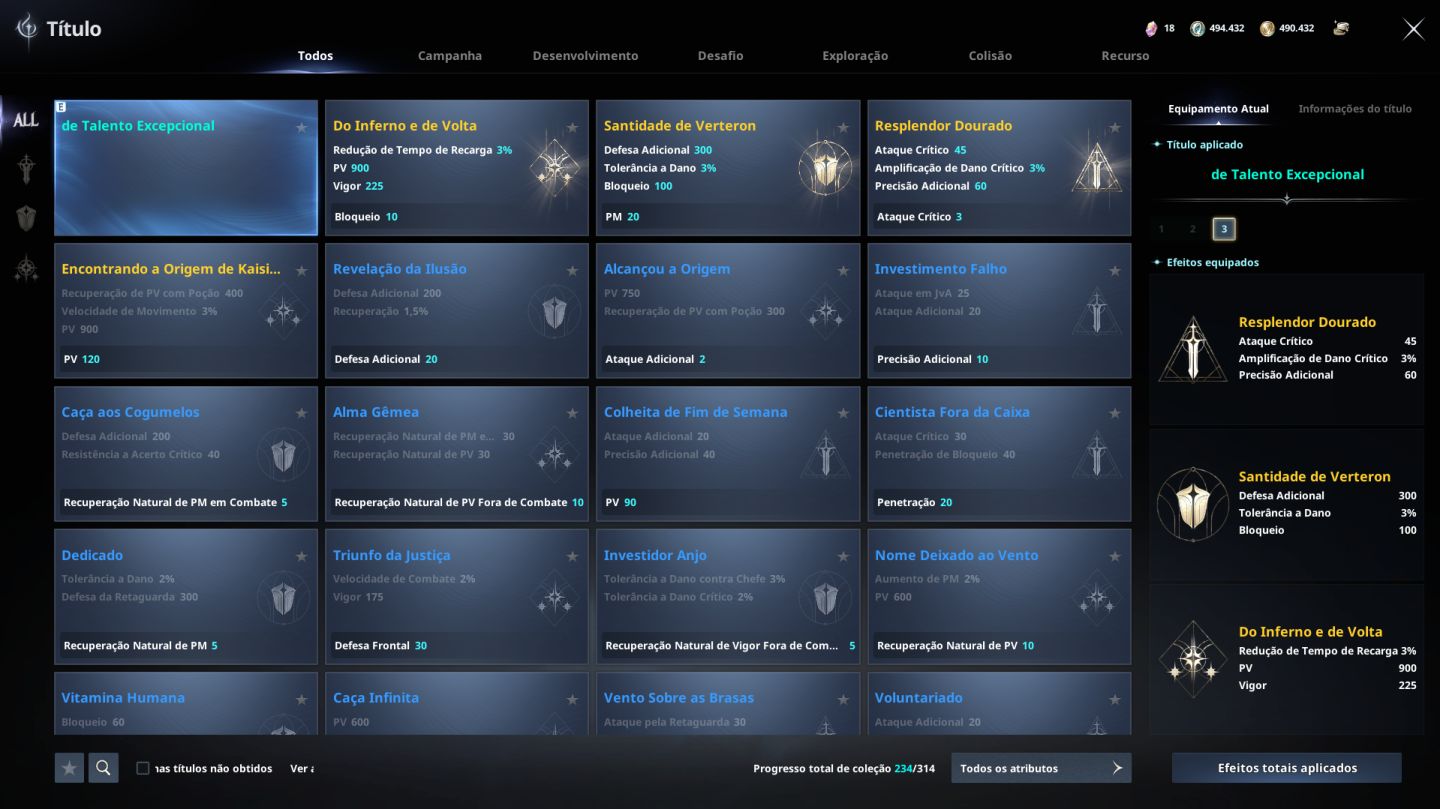Screen dimensions: 1440x809
Task: Click the Alma Gêmea star emblem
Action: point(555,454)
